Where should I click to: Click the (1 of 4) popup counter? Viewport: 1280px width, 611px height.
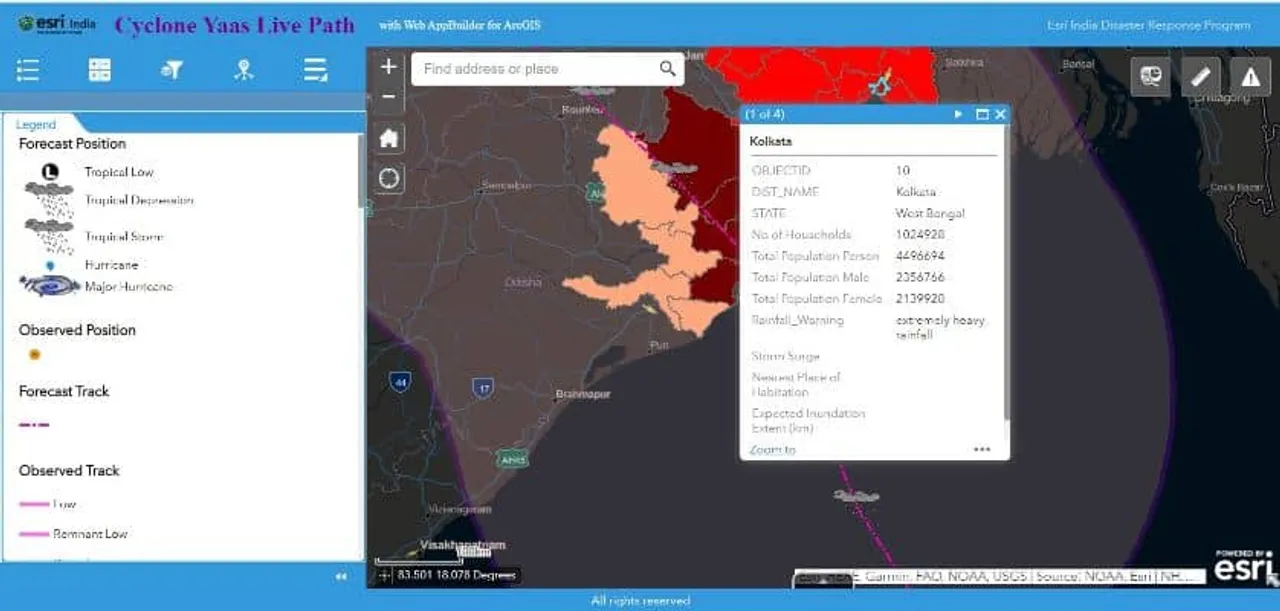tap(765, 115)
